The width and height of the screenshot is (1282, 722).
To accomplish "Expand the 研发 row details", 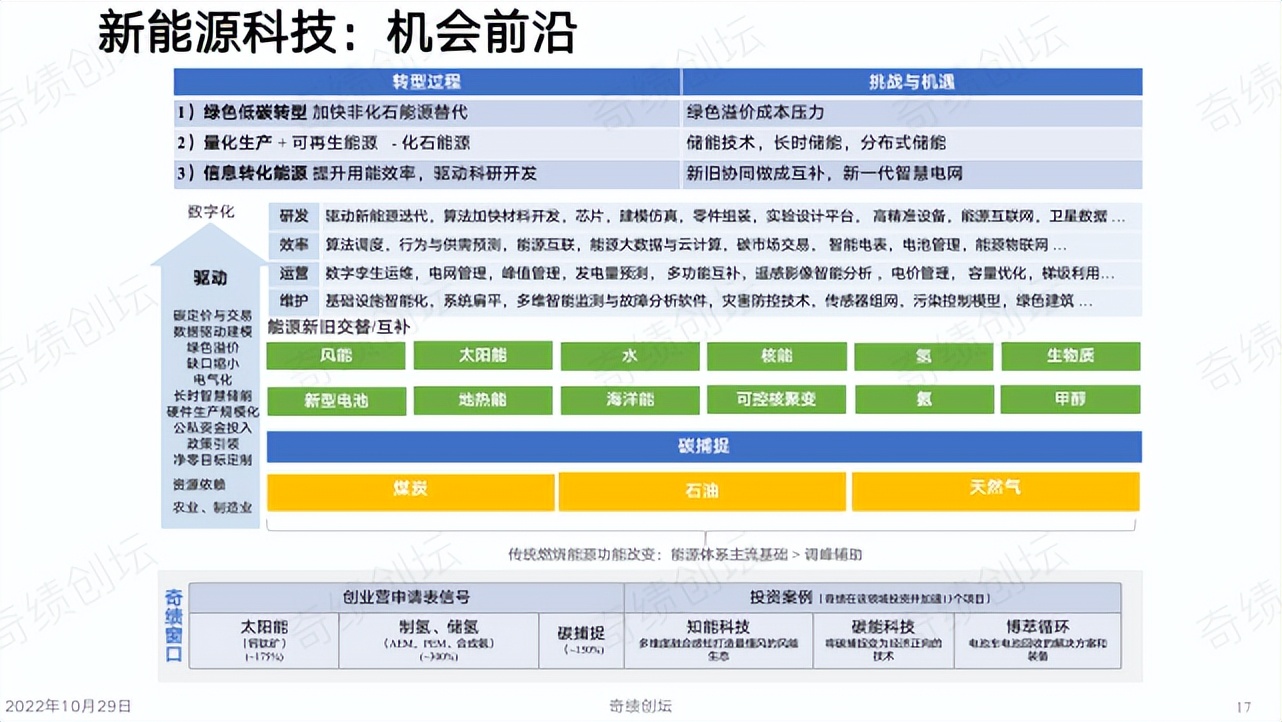I will (293, 216).
